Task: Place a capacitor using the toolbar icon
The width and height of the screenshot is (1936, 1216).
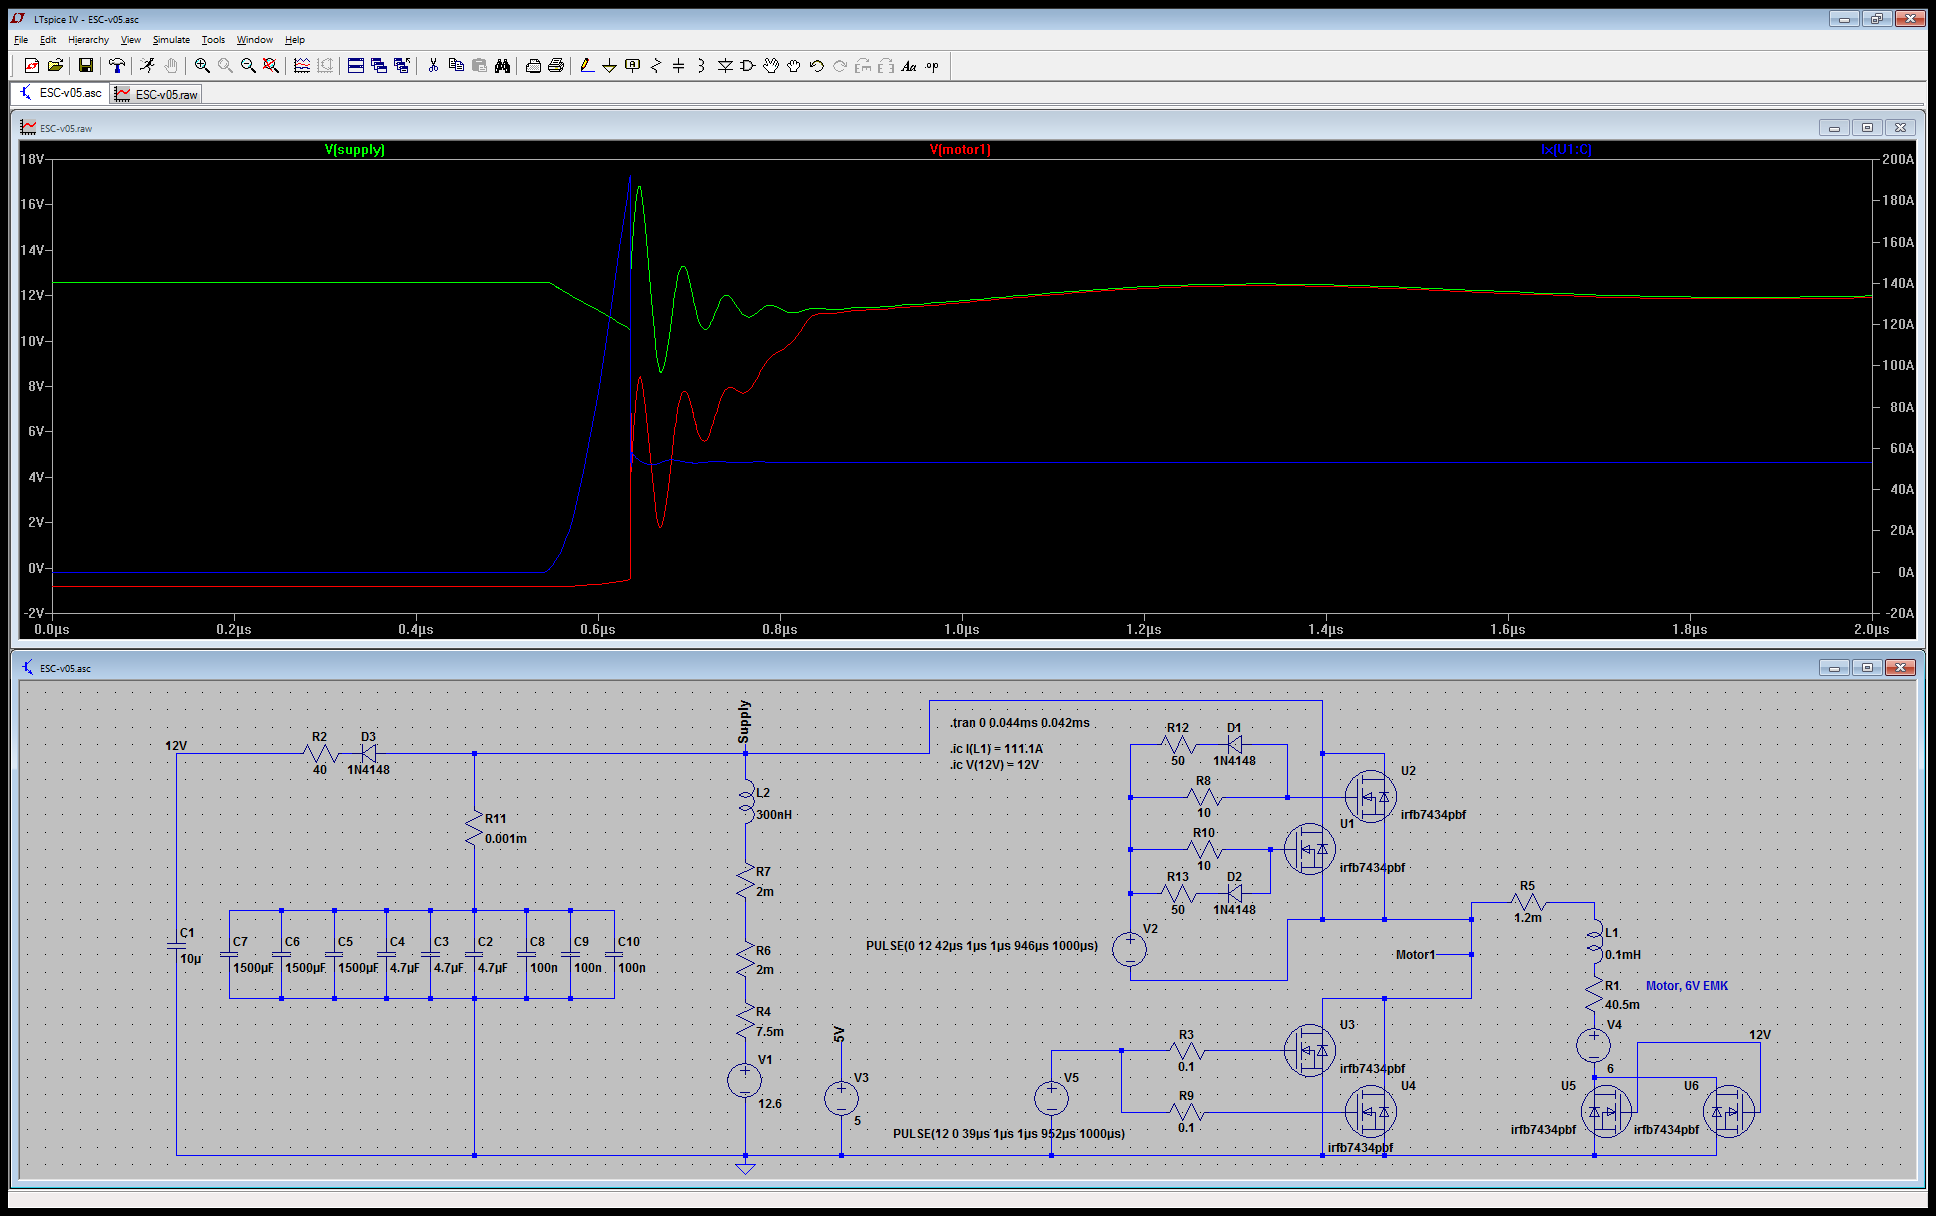Action: pos(679,66)
